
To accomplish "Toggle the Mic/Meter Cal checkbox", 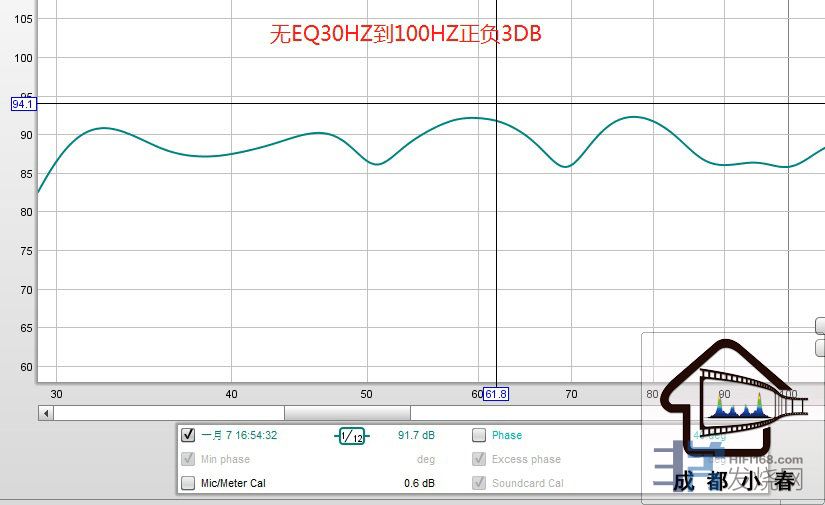I will (188, 483).
